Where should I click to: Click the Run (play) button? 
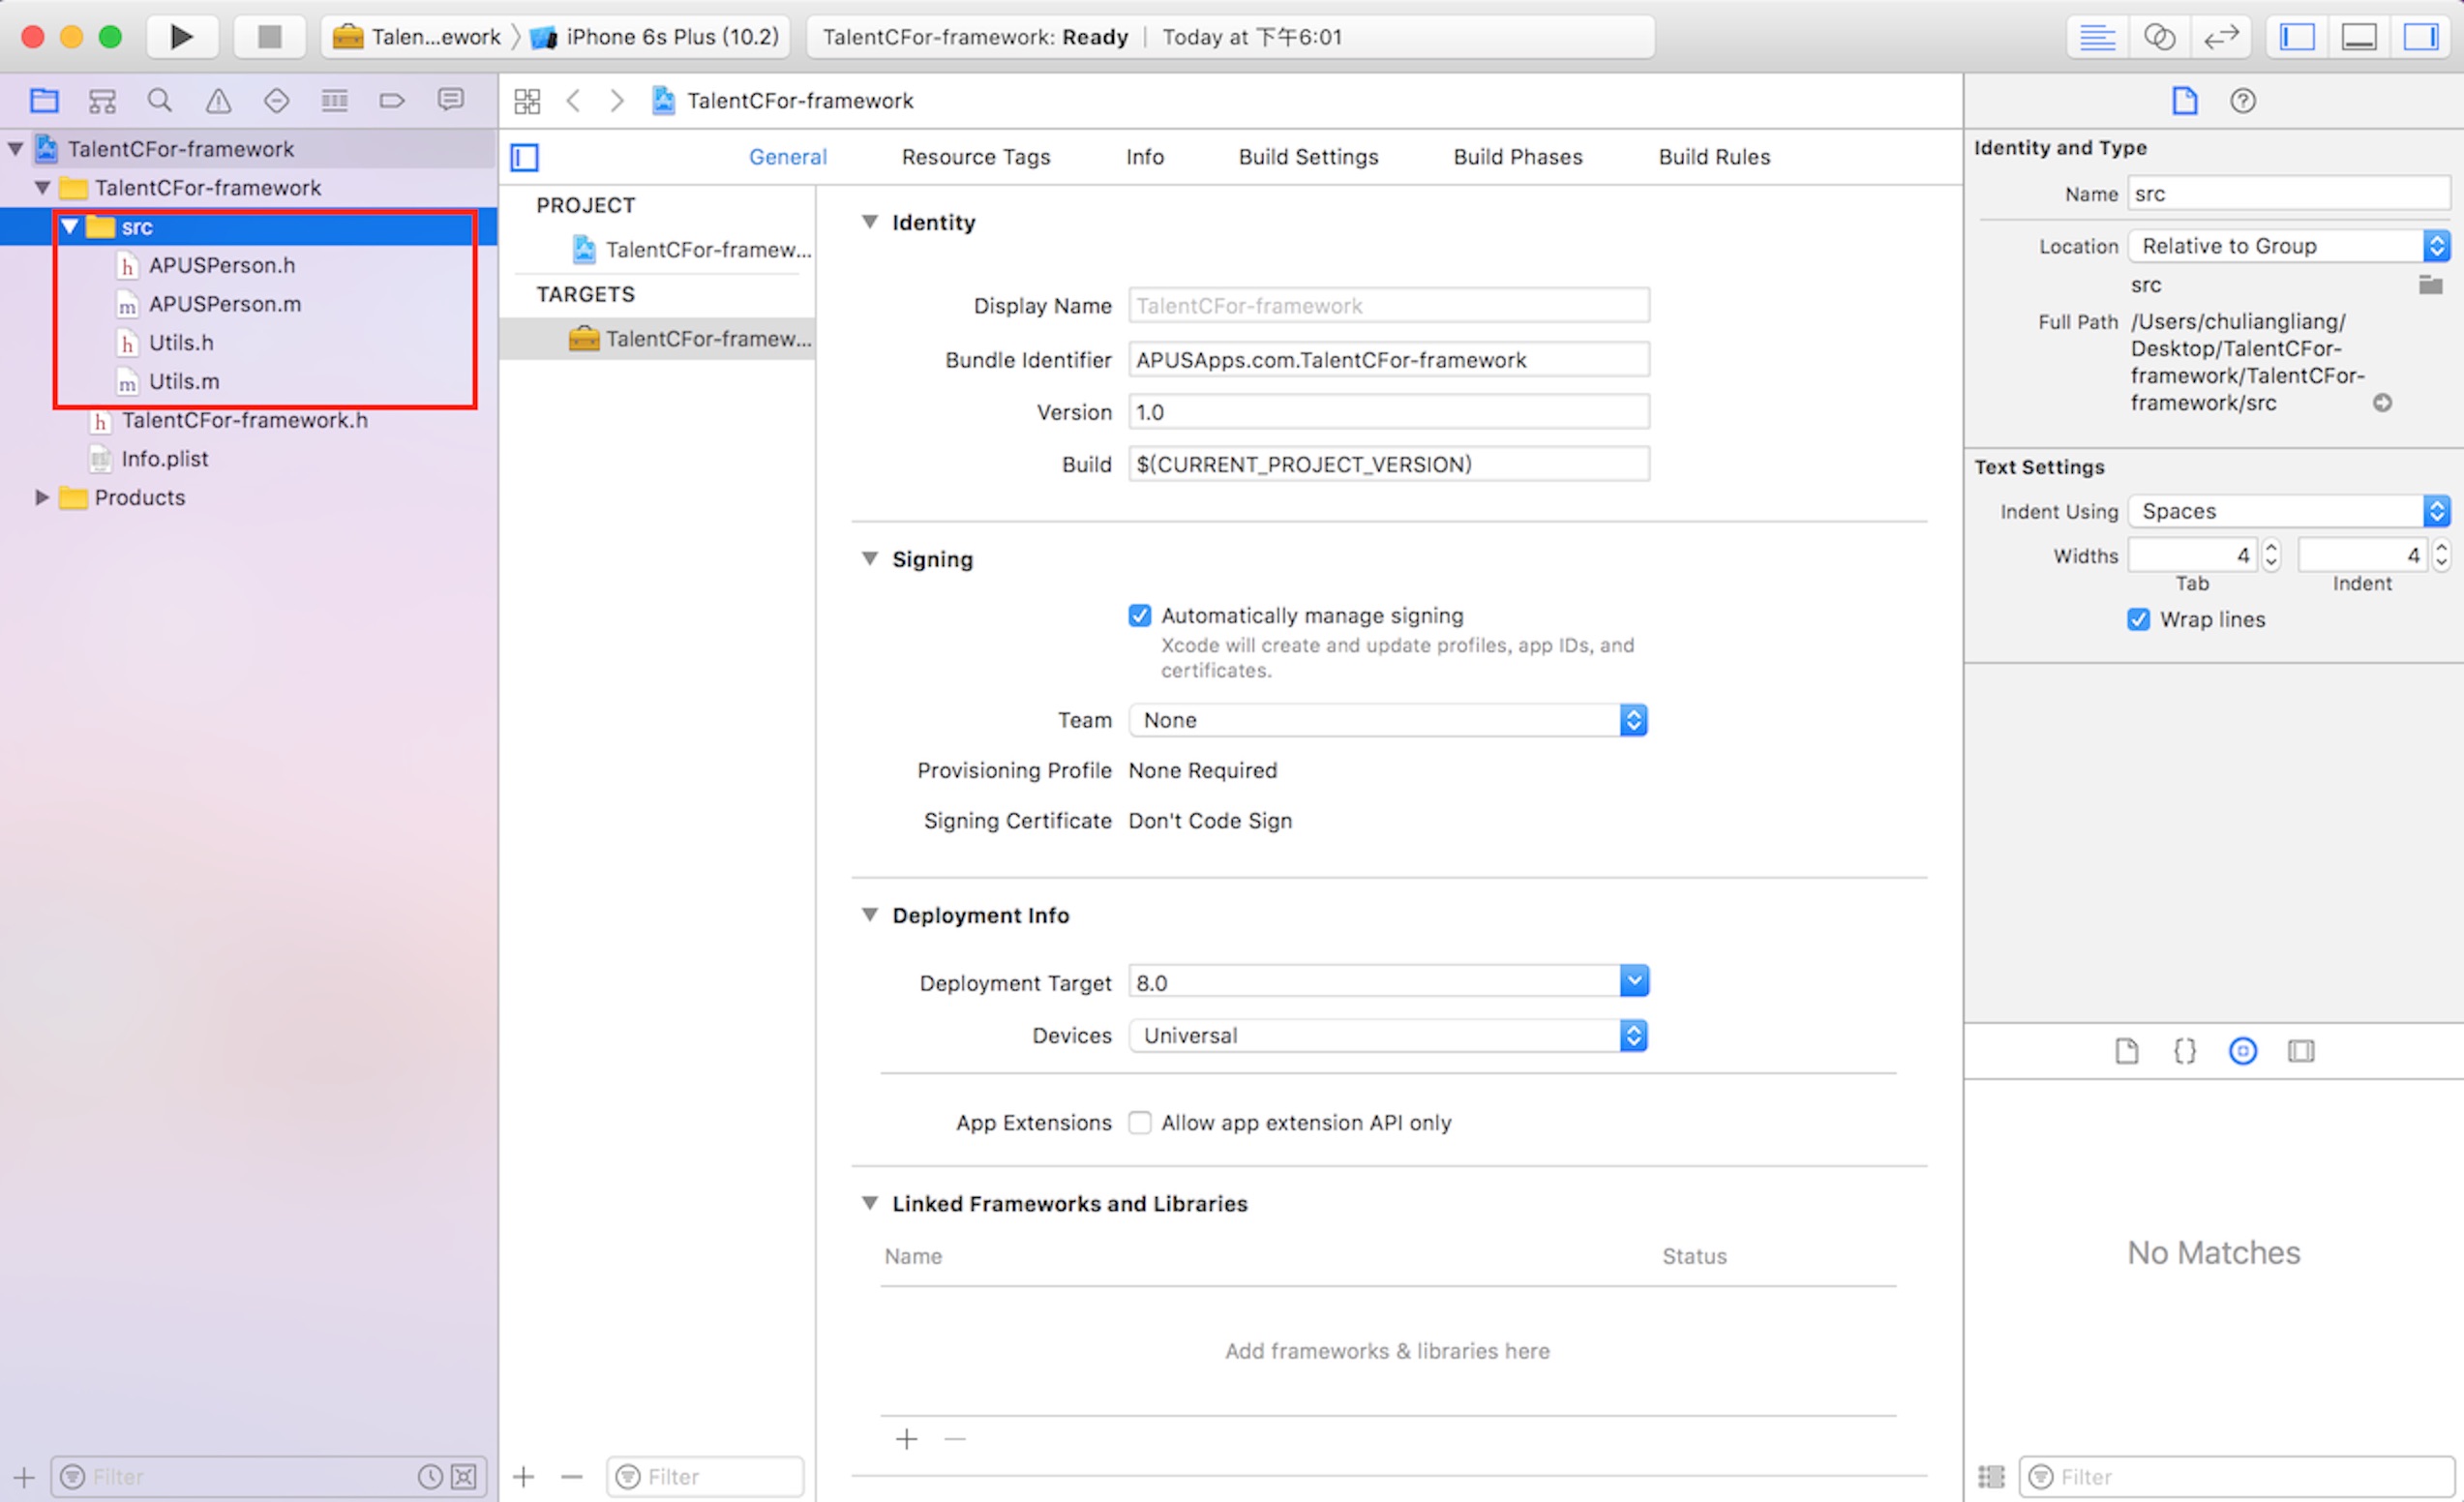pos(181,37)
